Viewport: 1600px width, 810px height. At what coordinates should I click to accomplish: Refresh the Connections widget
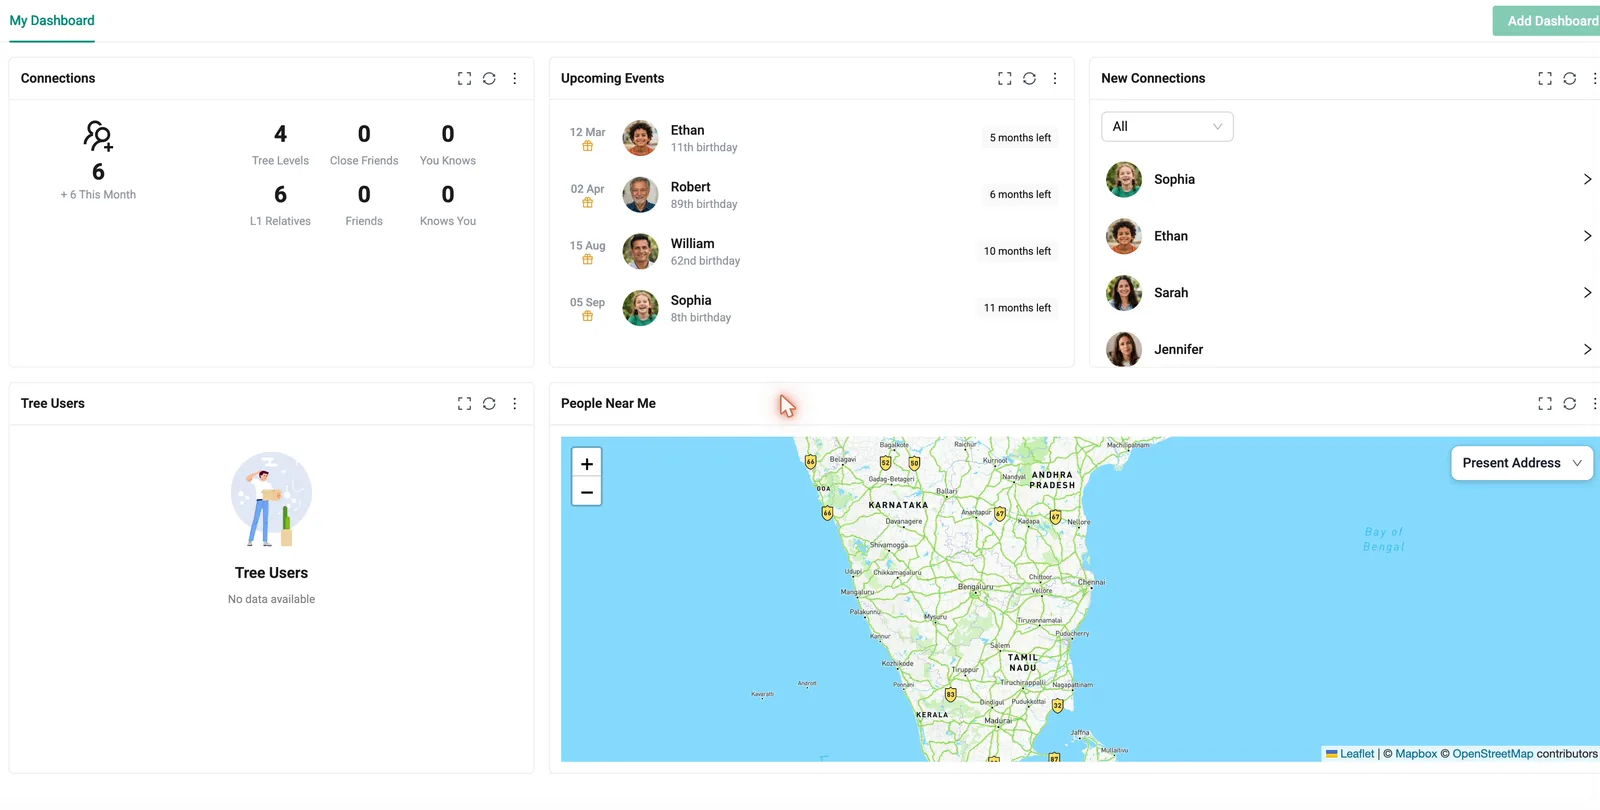[x=489, y=78]
